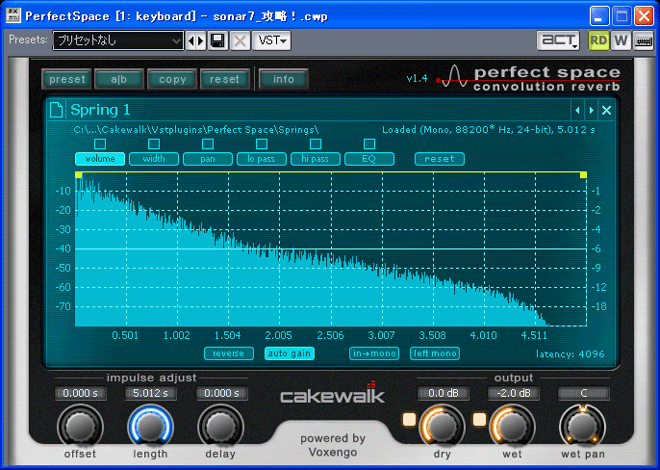Click the delay knob

[x=221, y=427]
